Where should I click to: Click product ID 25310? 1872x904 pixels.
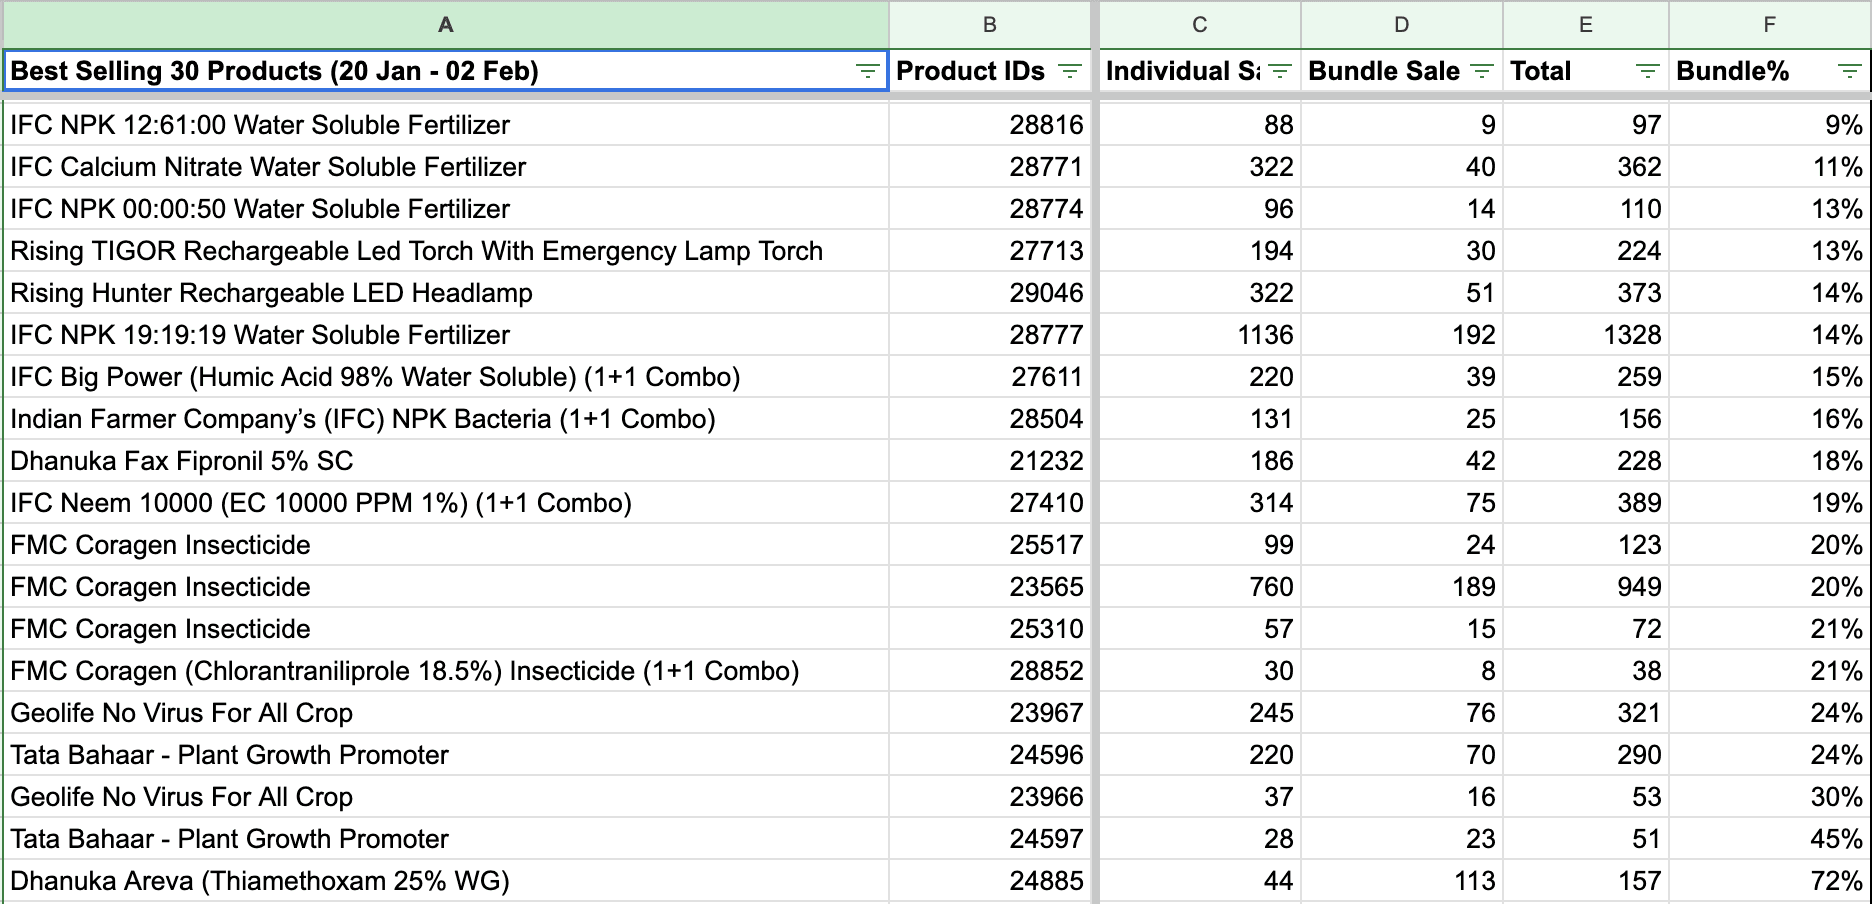pyautogui.click(x=990, y=629)
